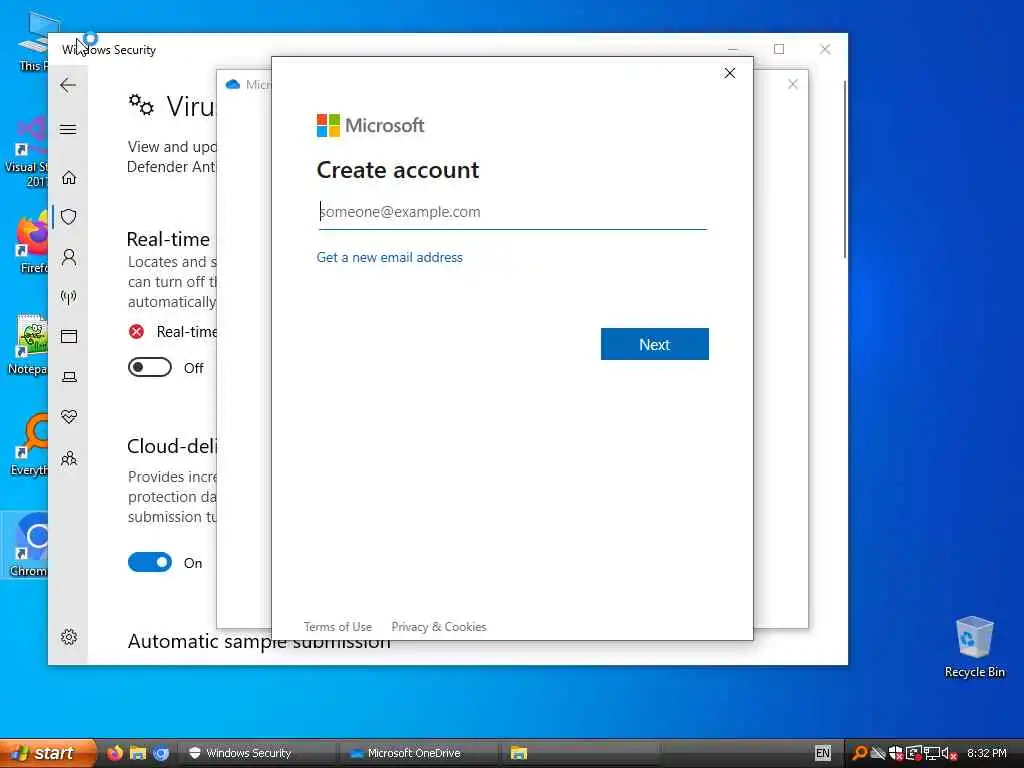Open Terms of Use link
1024x768 pixels.
tap(338, 627)
